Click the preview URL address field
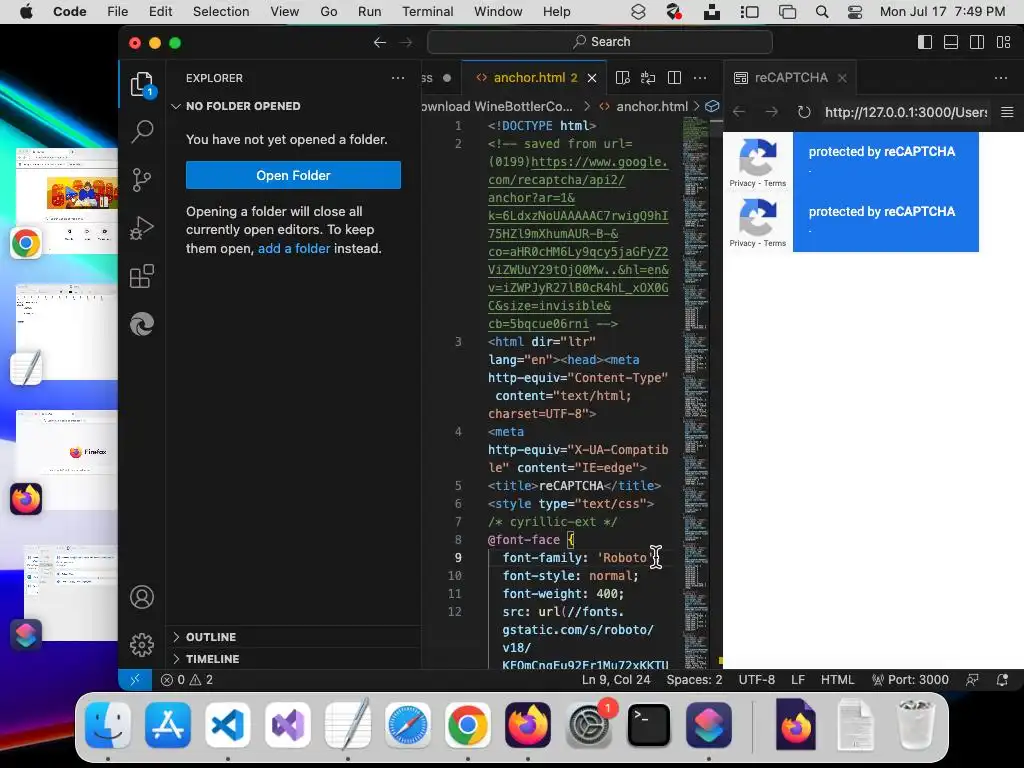This screenshot has width=1024, height=768. point(905,112)
